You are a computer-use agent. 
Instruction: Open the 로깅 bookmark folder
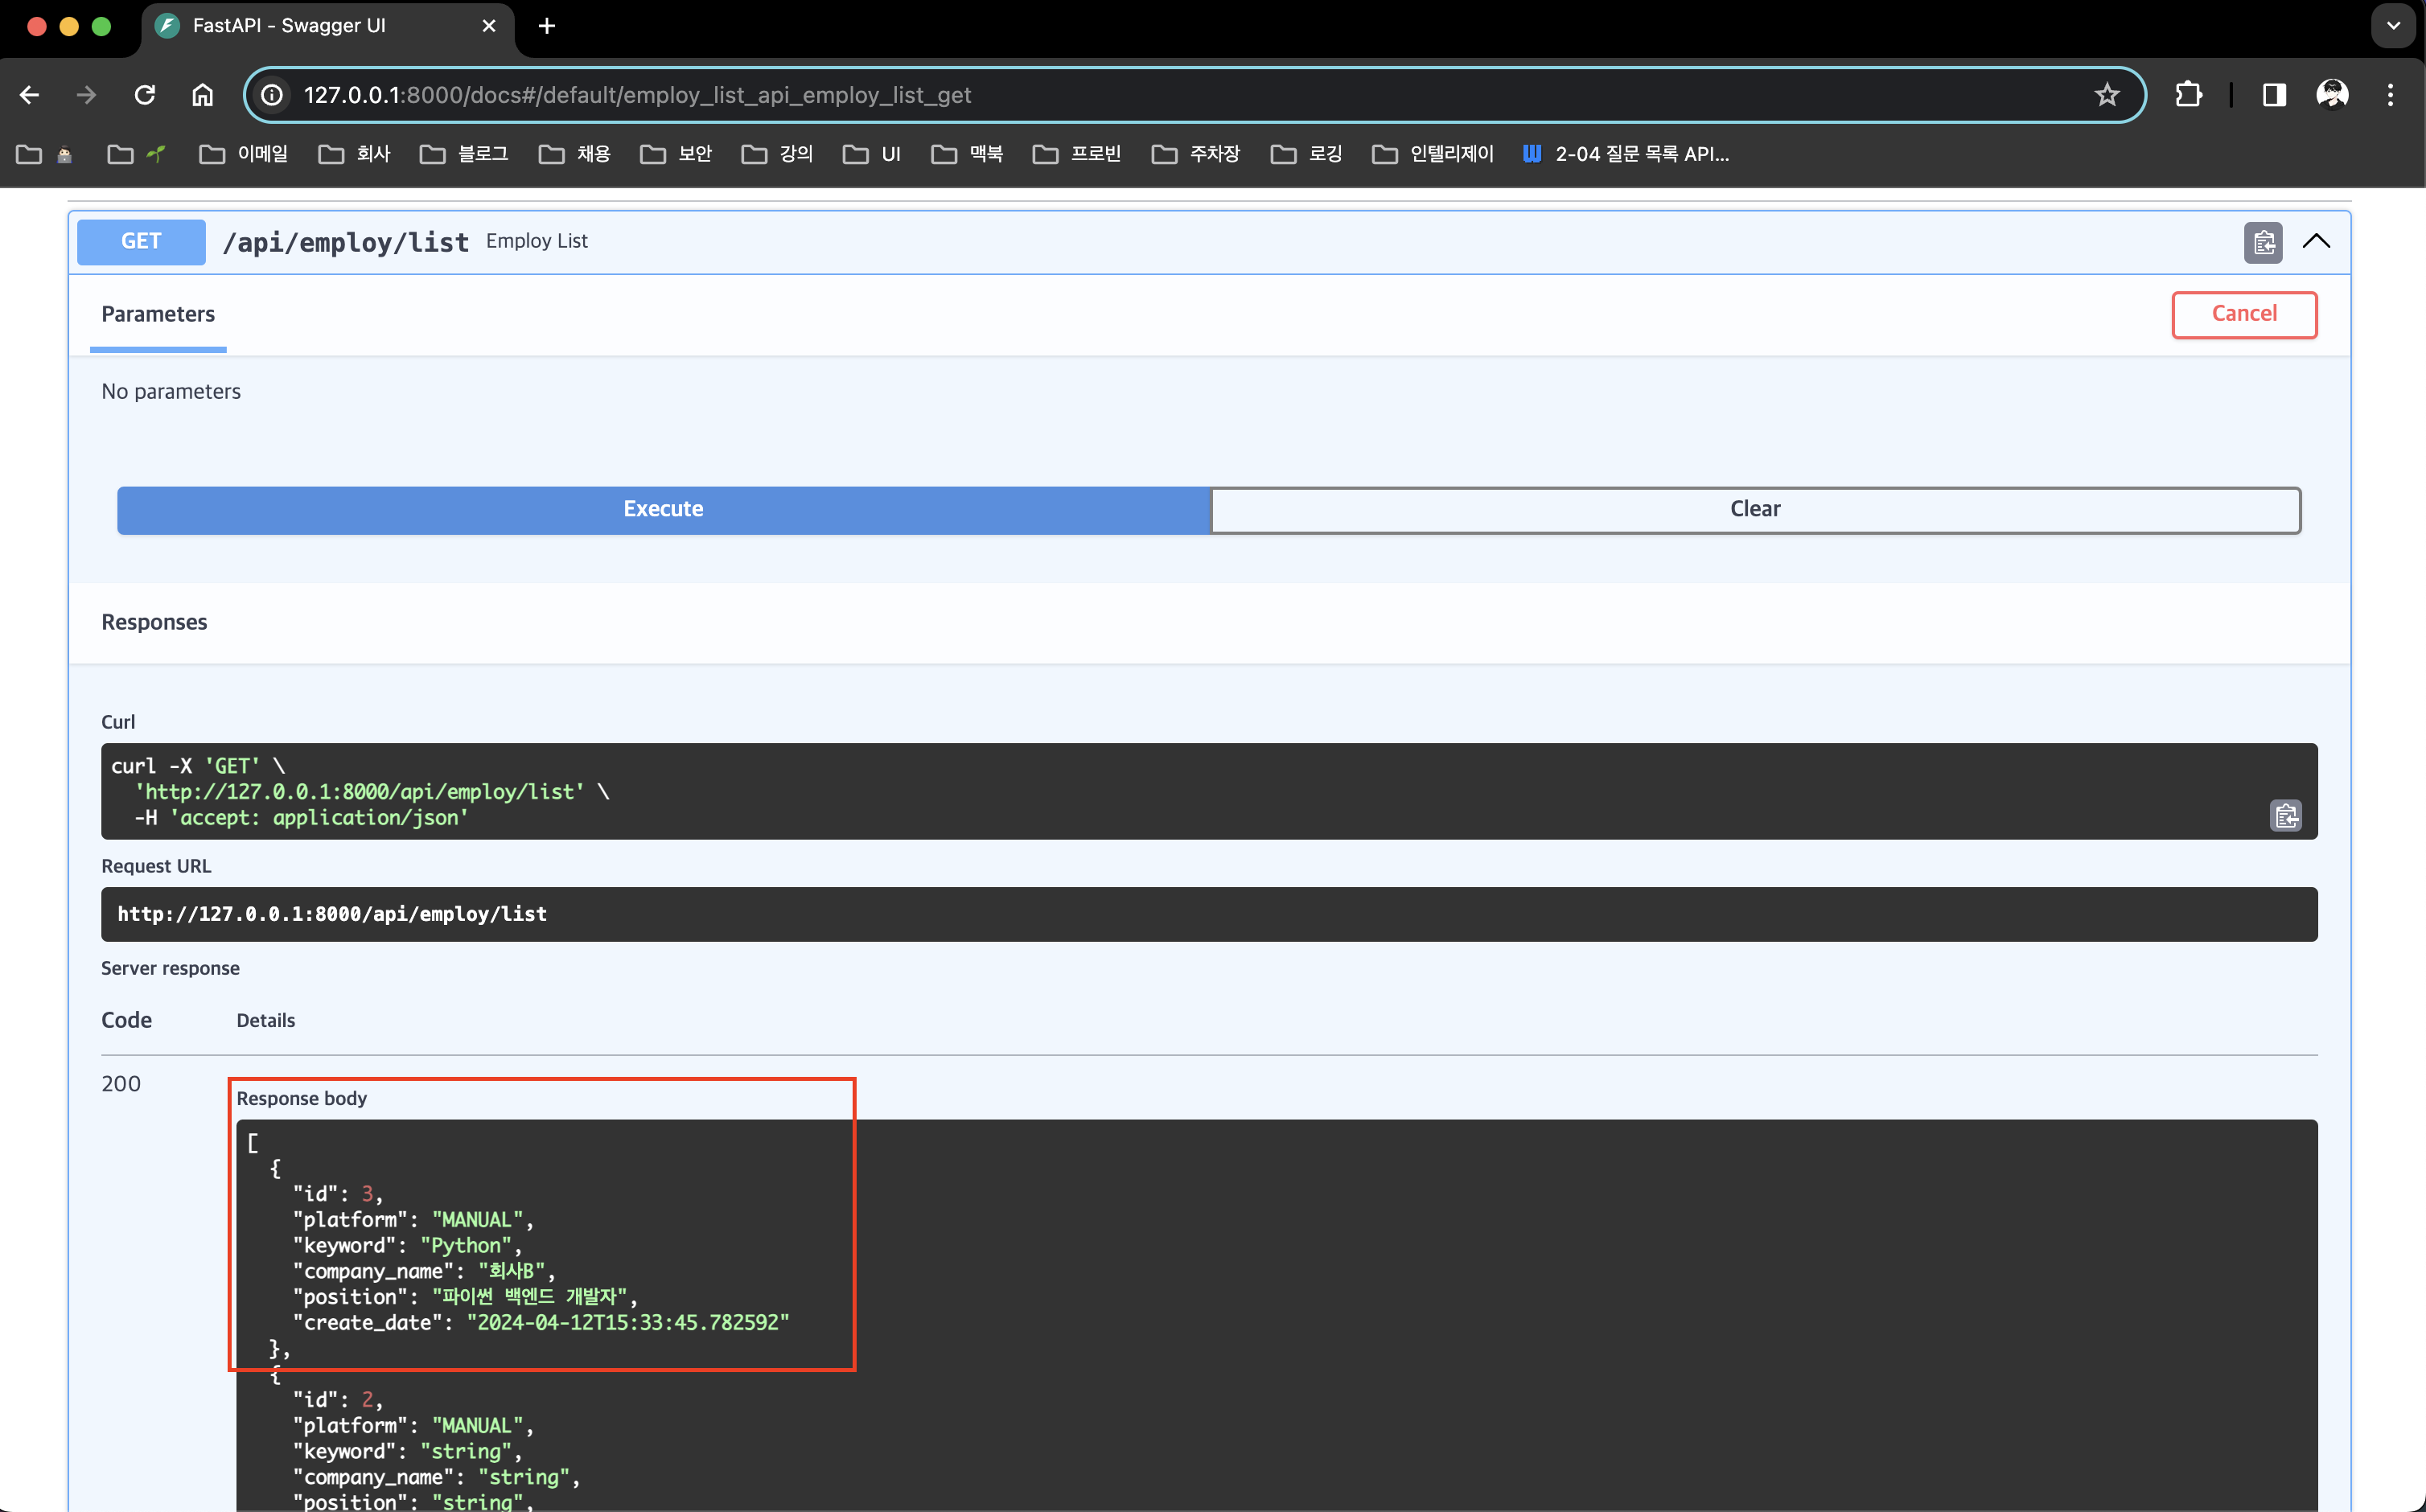[1307, 154]
